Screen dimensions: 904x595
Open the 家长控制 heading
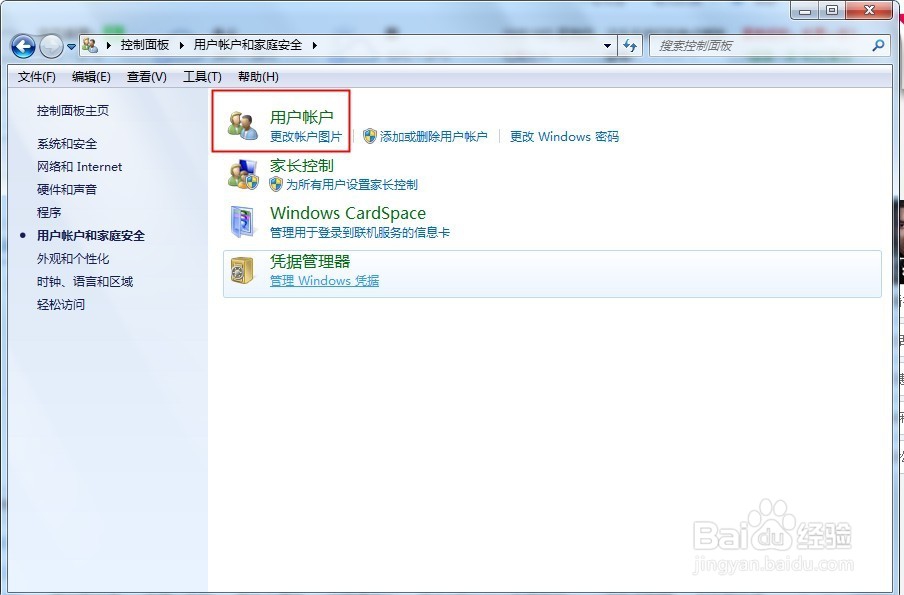point(302,165)
